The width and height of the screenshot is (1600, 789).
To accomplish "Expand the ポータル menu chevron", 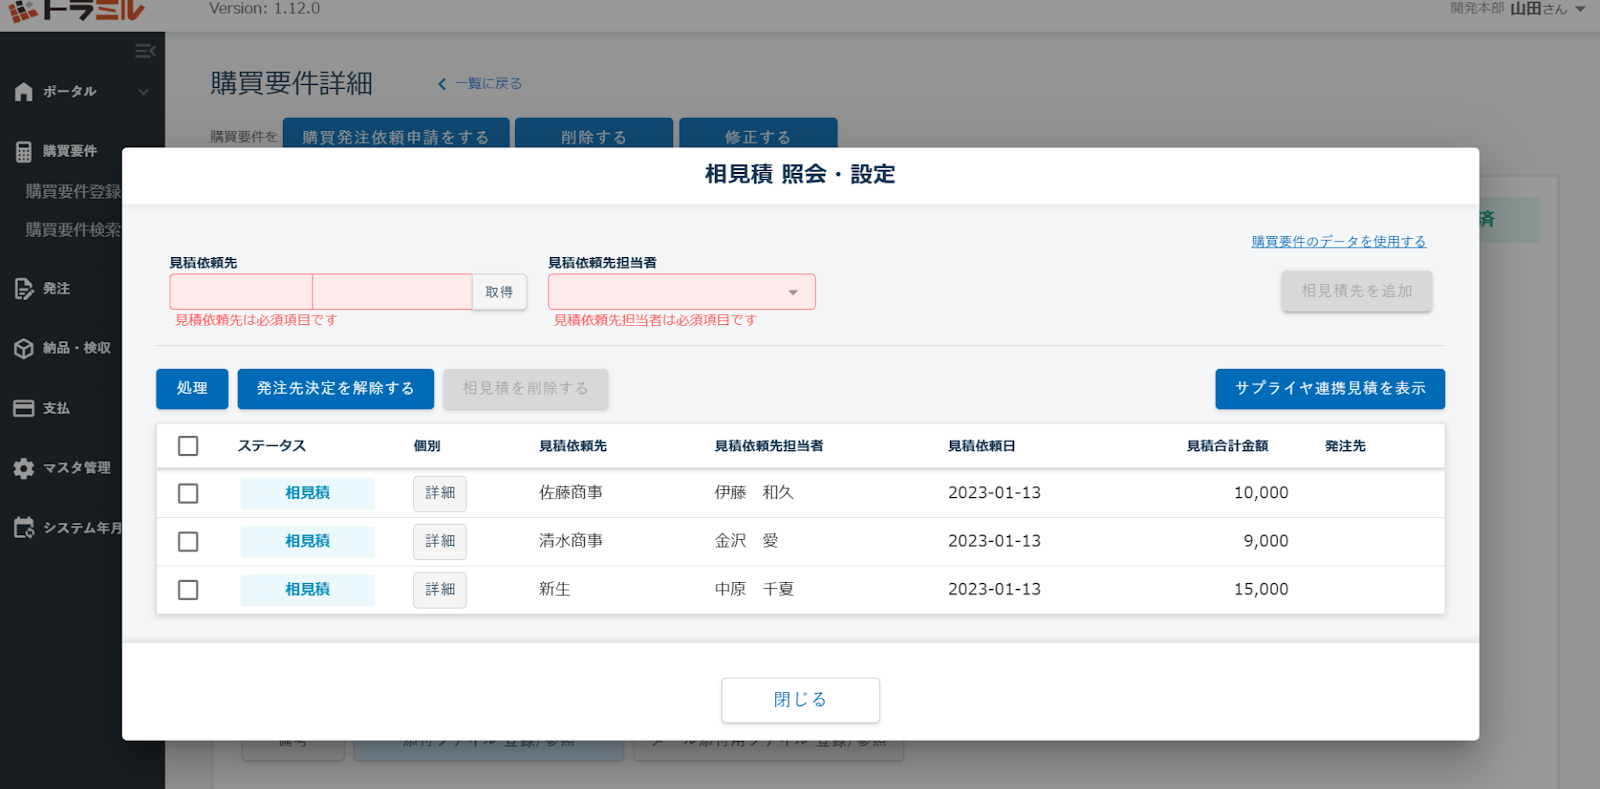I will [x=143, y=92].
